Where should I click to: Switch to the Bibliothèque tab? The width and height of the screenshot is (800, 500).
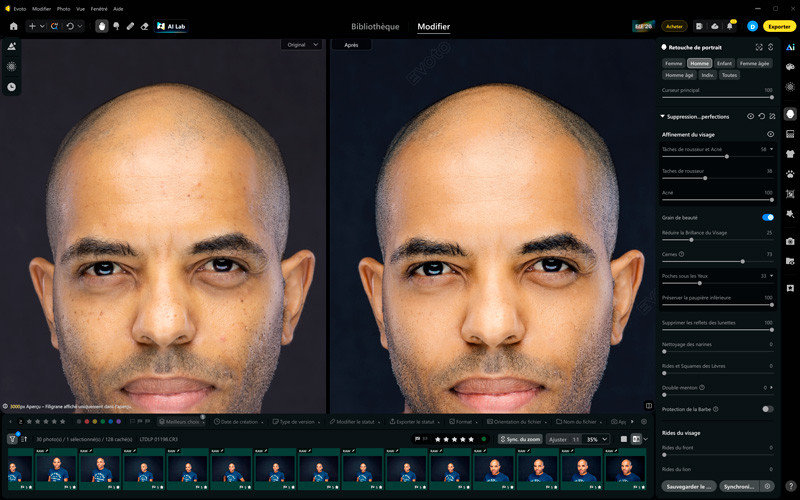[375, 27]
